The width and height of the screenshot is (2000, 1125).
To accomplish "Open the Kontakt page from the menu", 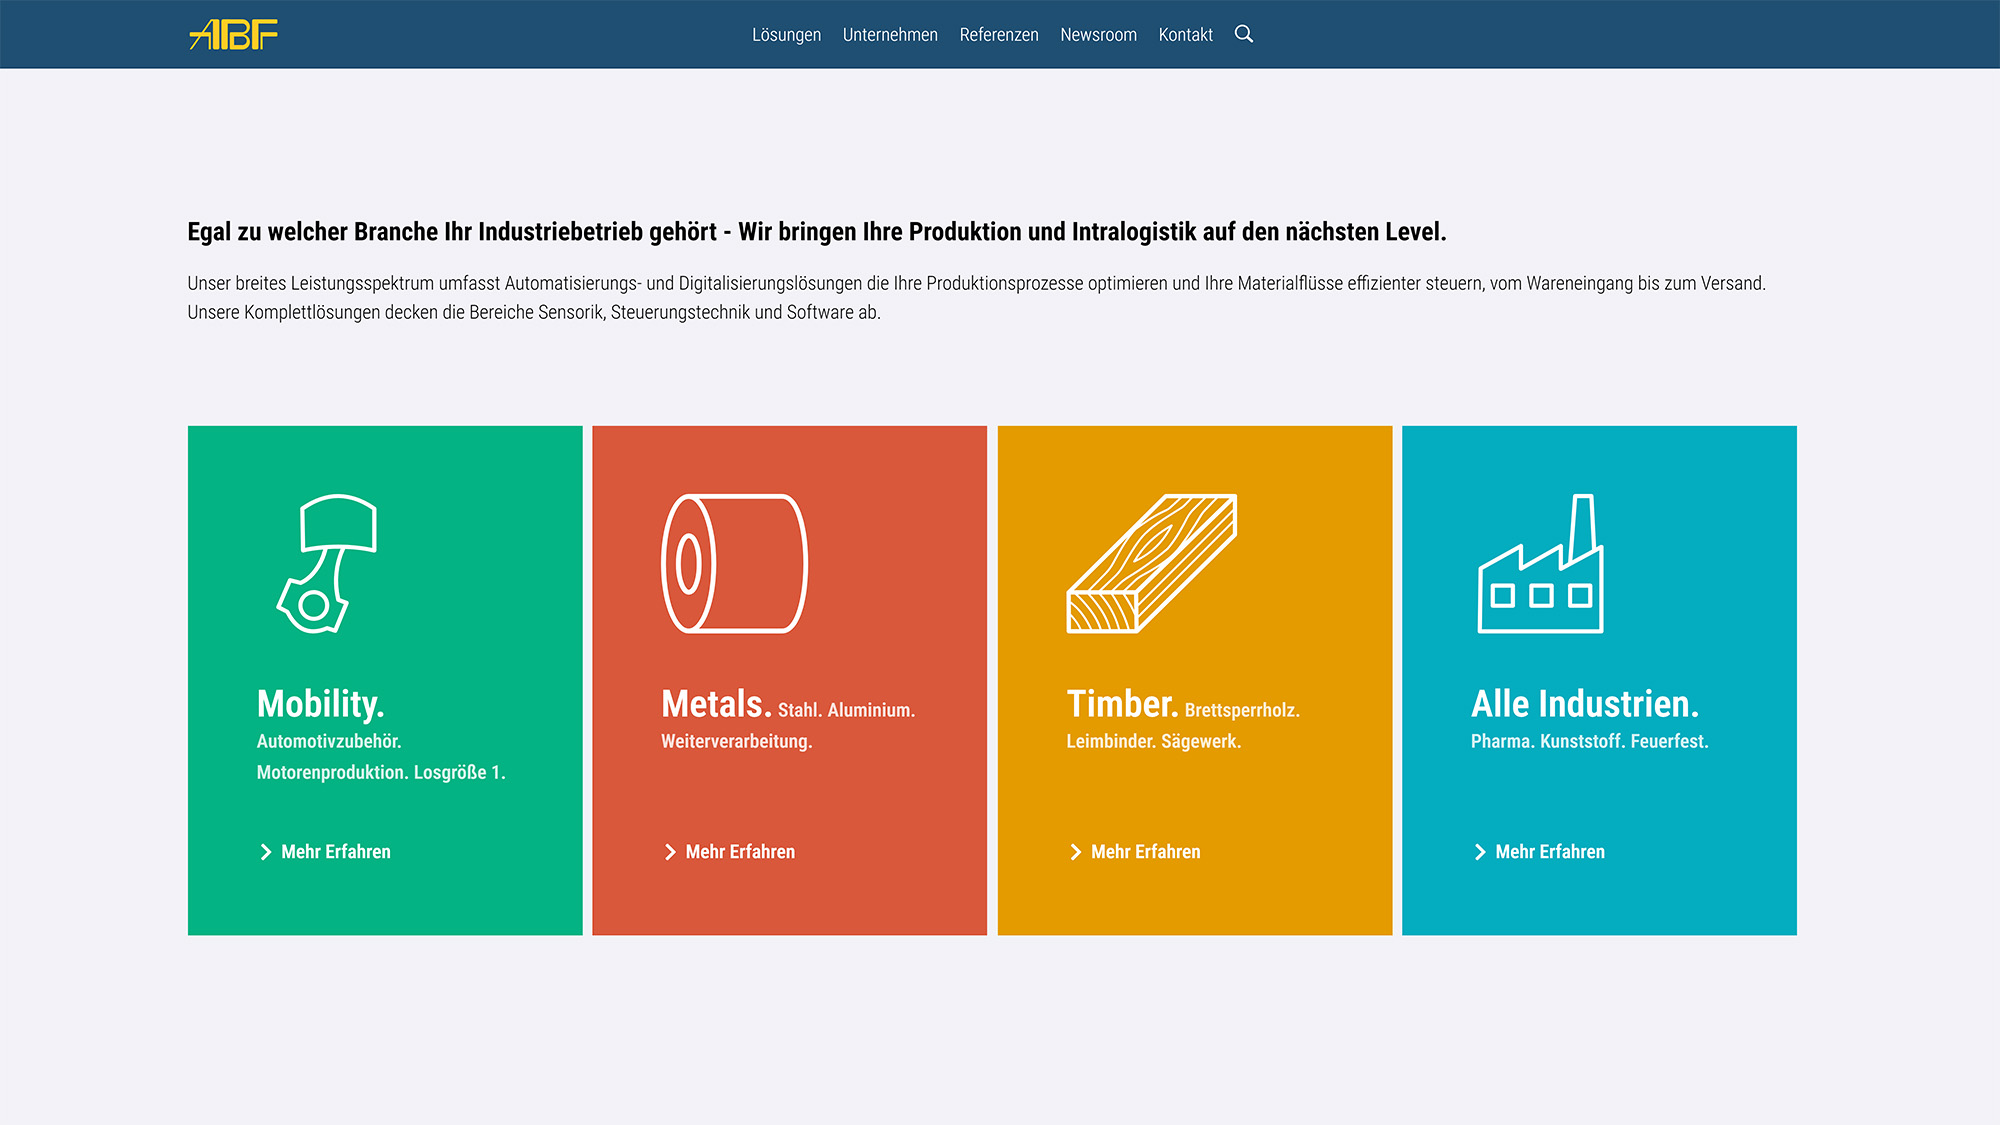I will tap(1185, 34).
